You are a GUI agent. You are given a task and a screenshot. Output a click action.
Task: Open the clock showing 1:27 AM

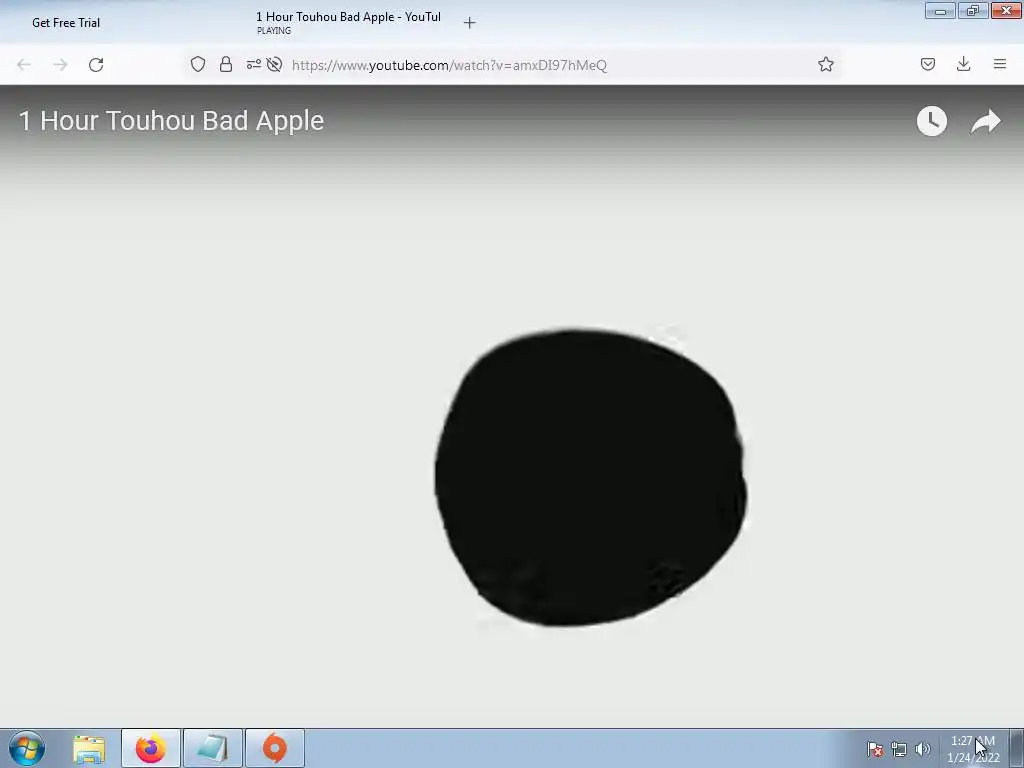click(x=973, y=749)
